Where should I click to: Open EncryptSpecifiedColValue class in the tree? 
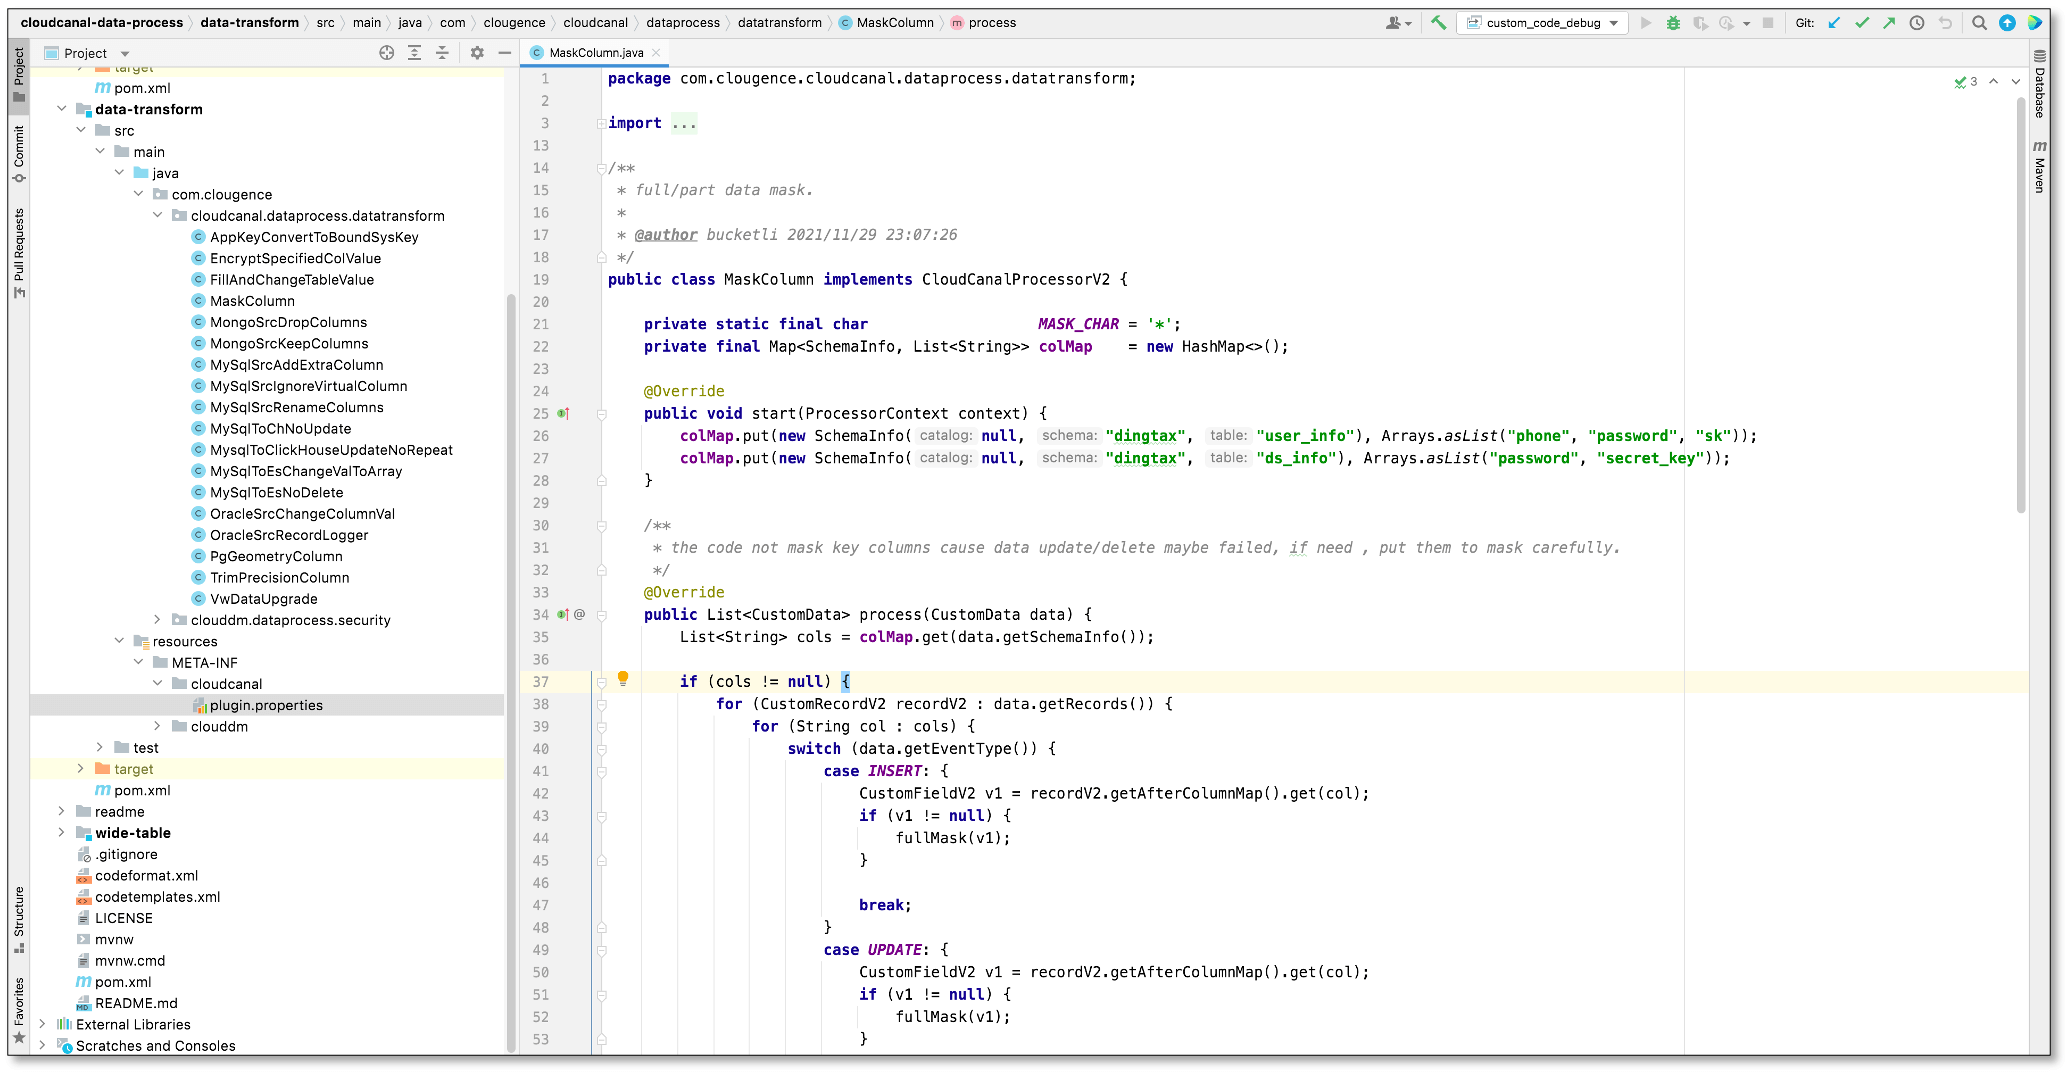(x=295, y=258)
